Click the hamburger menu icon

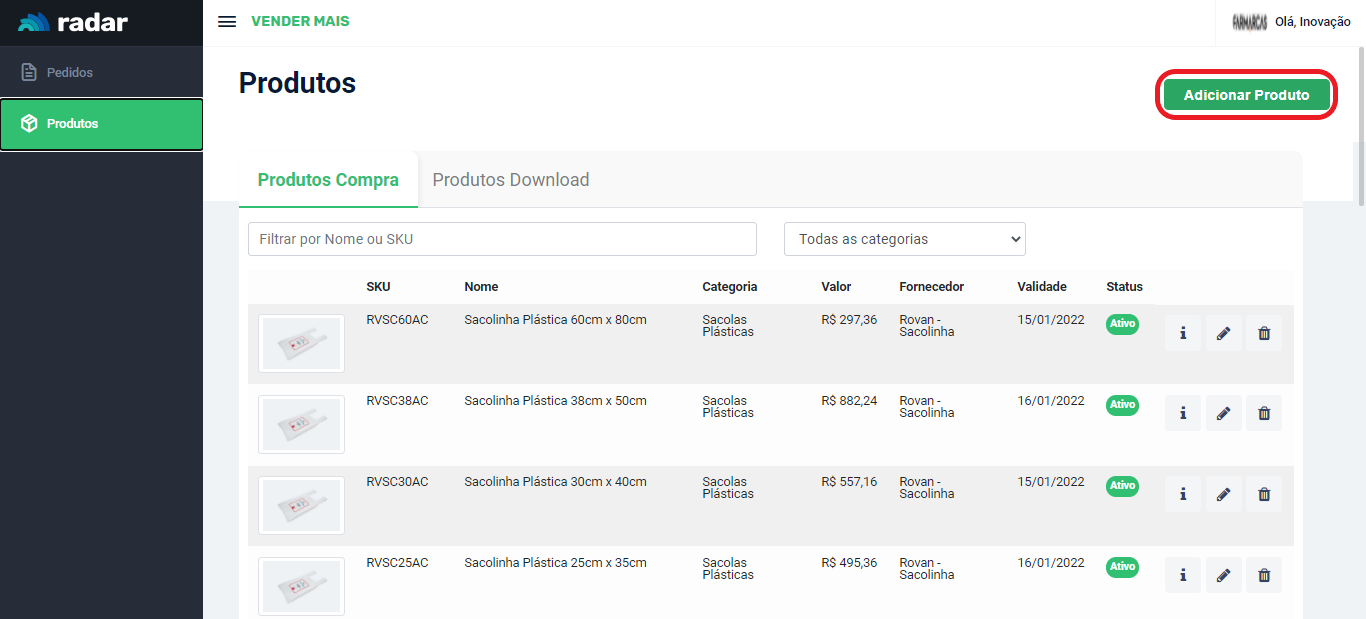[227, 22]
